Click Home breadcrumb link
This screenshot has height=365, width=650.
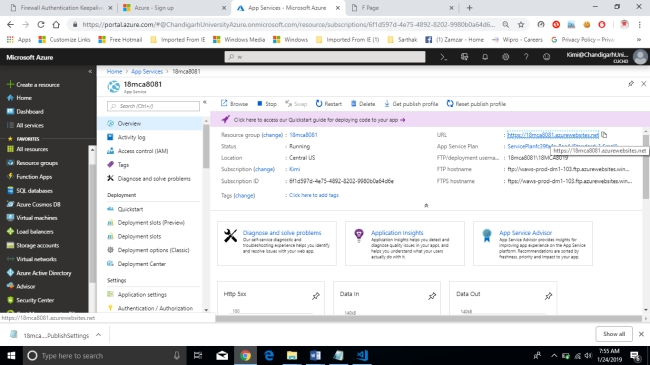[114, 71]
